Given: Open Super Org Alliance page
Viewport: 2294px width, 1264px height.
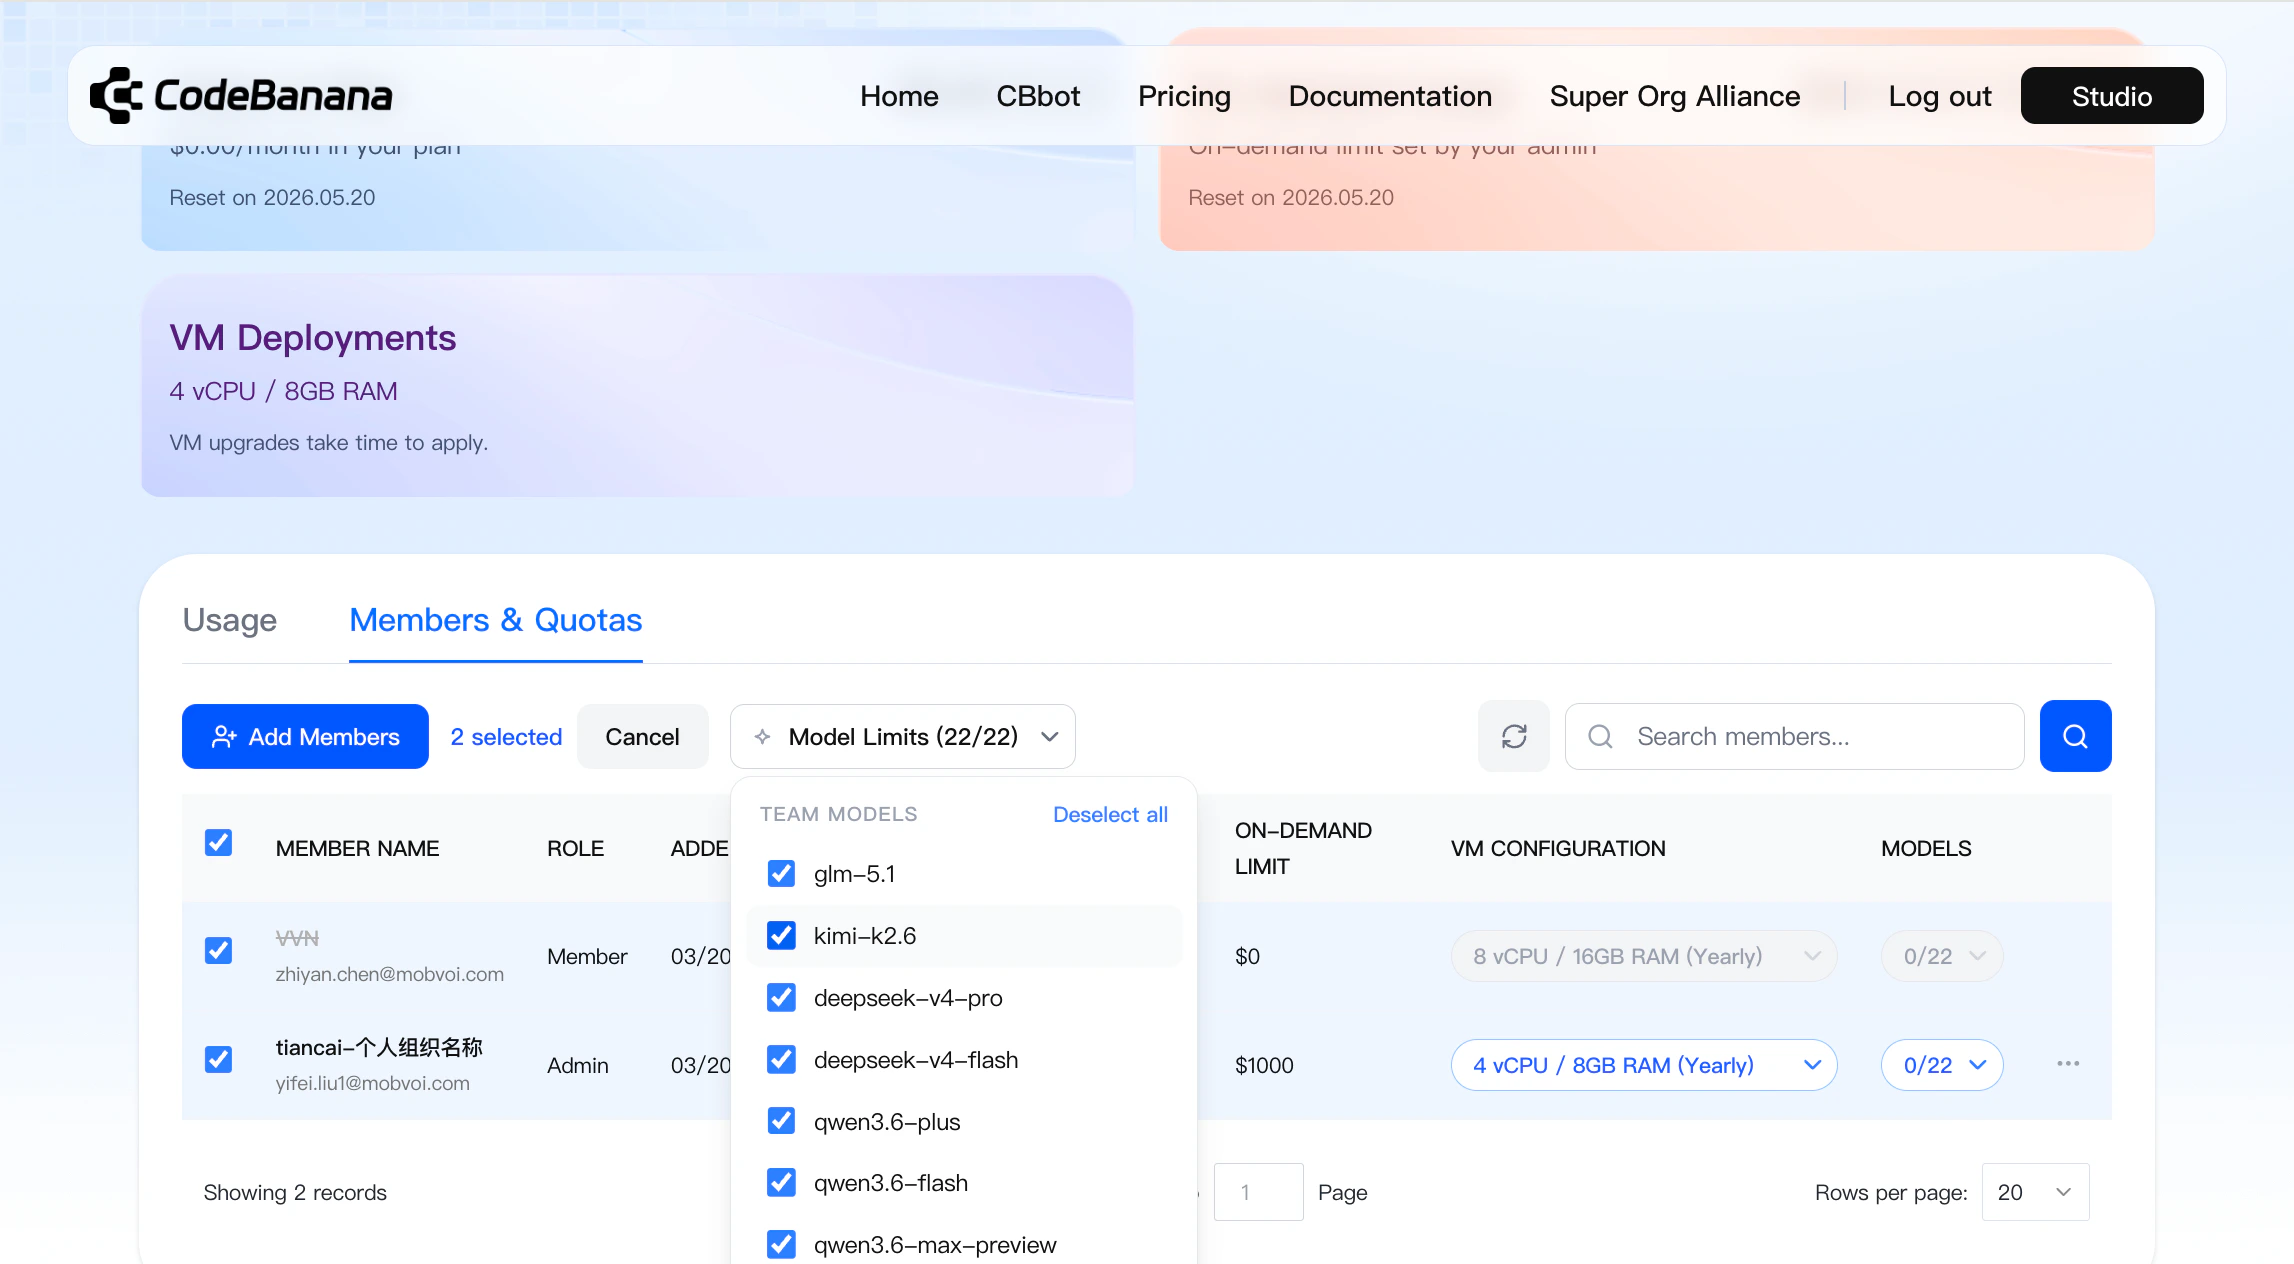Looking at the screenshot, I should tap(1675, 96).
